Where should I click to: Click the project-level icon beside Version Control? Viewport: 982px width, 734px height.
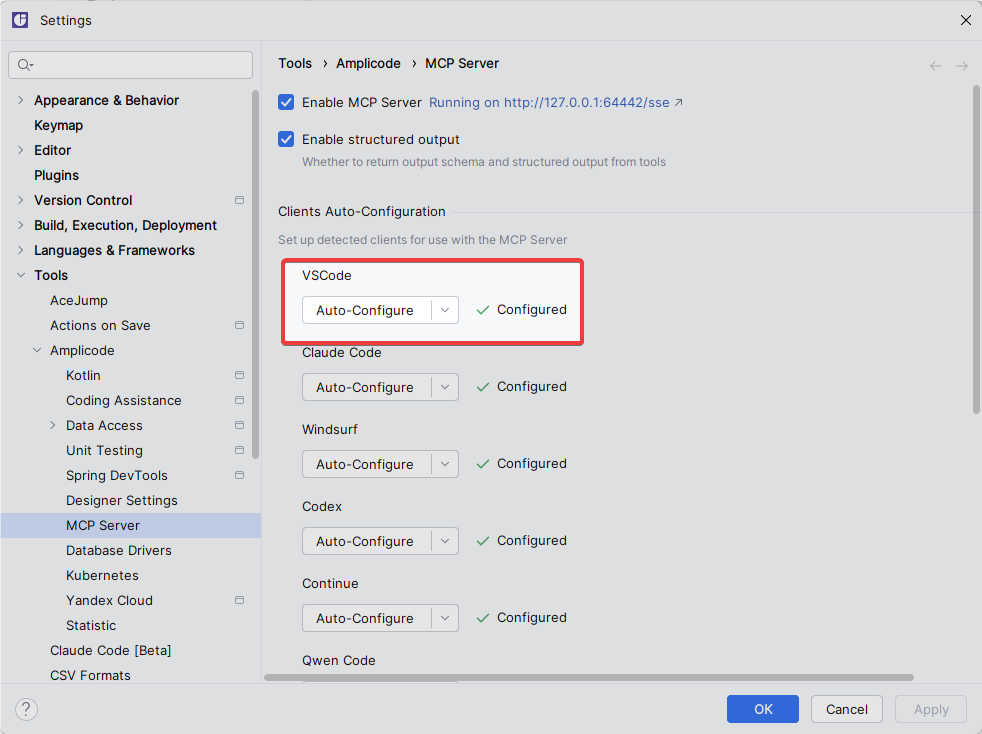[x=239, y=200]
